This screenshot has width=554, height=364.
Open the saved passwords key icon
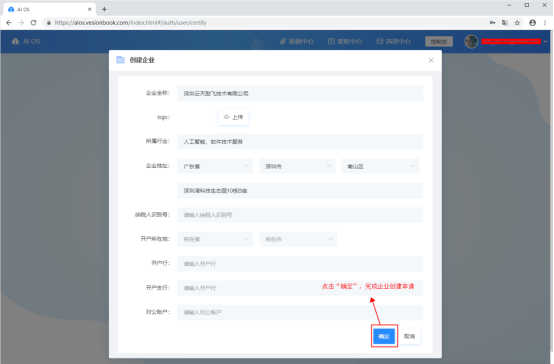(x=492, y=23)
